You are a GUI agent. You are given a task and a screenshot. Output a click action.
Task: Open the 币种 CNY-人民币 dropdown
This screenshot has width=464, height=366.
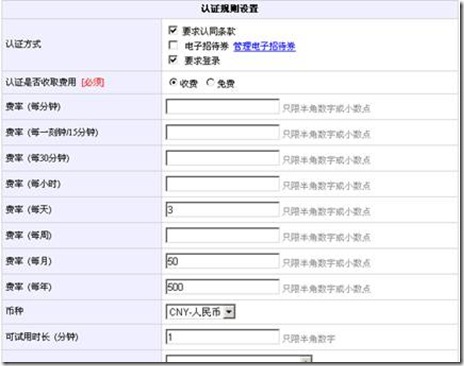tap(200, 312)
